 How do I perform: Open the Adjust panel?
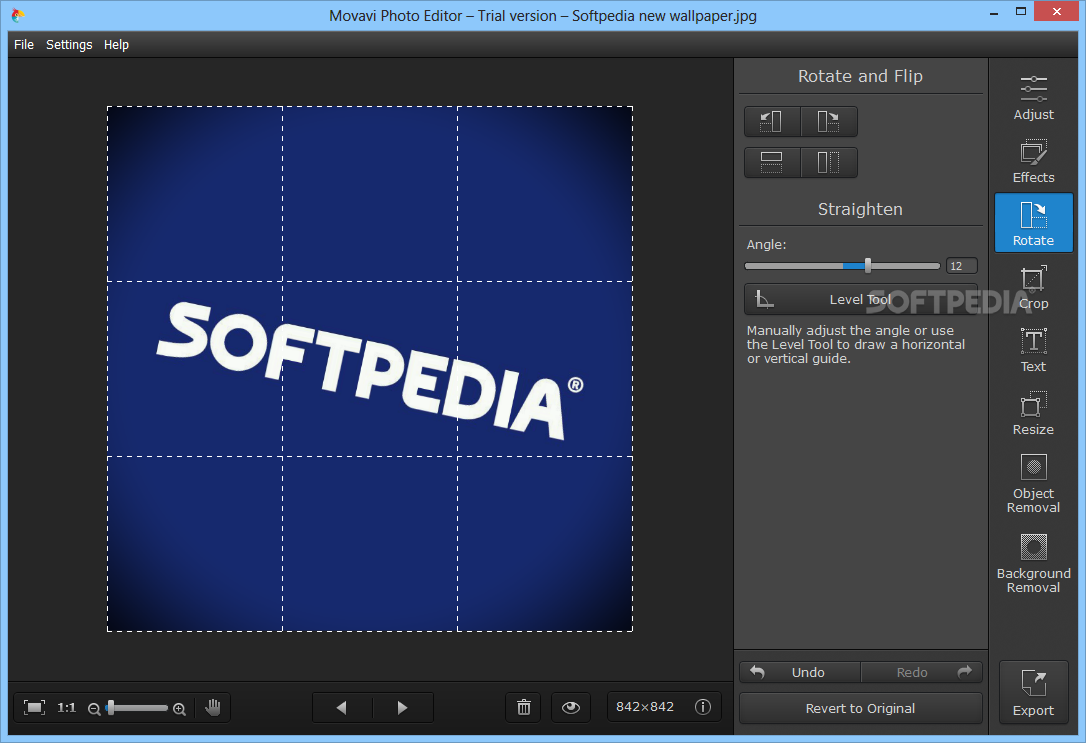click(1033, 98)
